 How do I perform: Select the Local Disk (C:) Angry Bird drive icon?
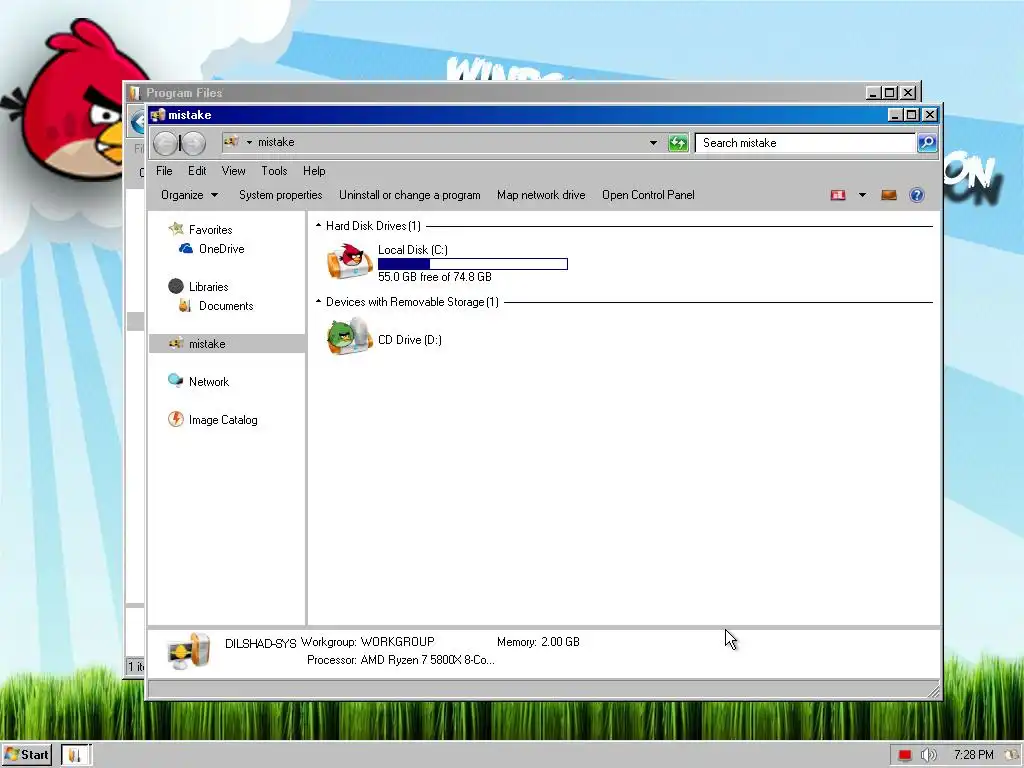tap(349, 261)
